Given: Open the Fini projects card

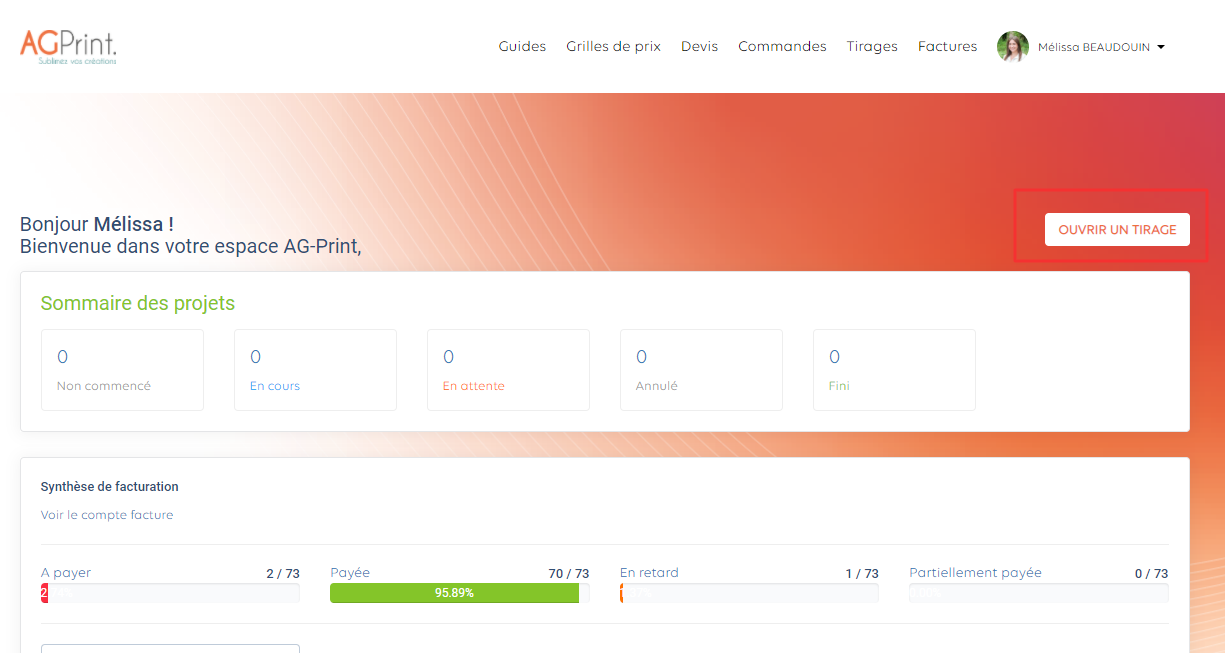Looking at the screenshot, I should pyautogui.click(x=894, y=370).
